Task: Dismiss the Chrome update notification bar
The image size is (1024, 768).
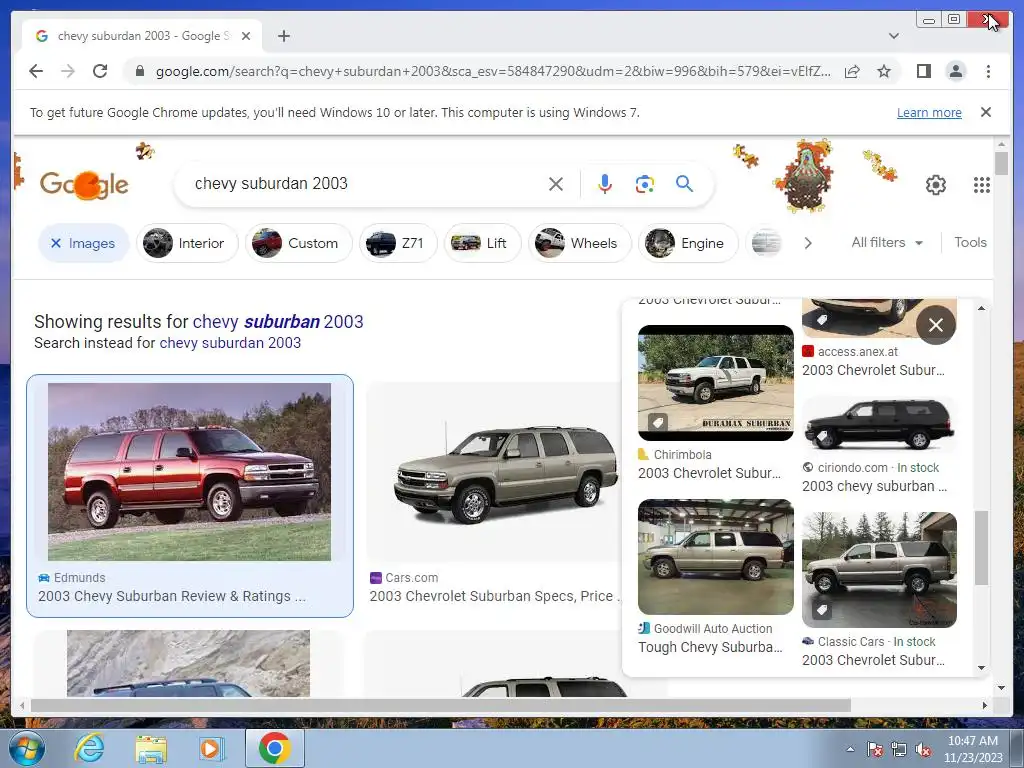Action: (986, 112)
